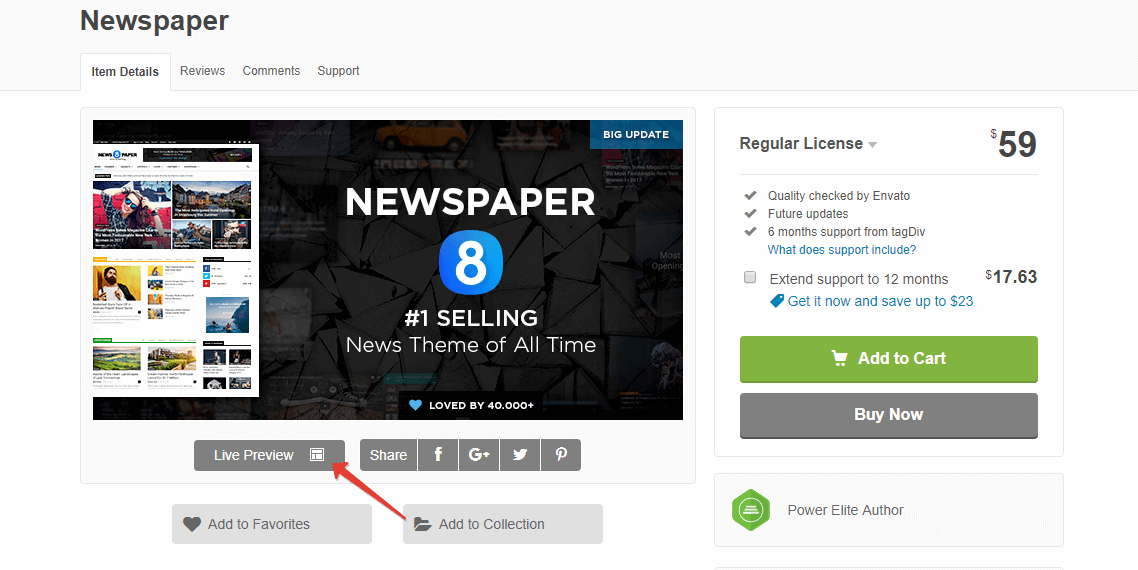The width and height of the screenshot is (1138, 570).
Task: Click the Power Elite Author badge icon
Action: point(750,510)
